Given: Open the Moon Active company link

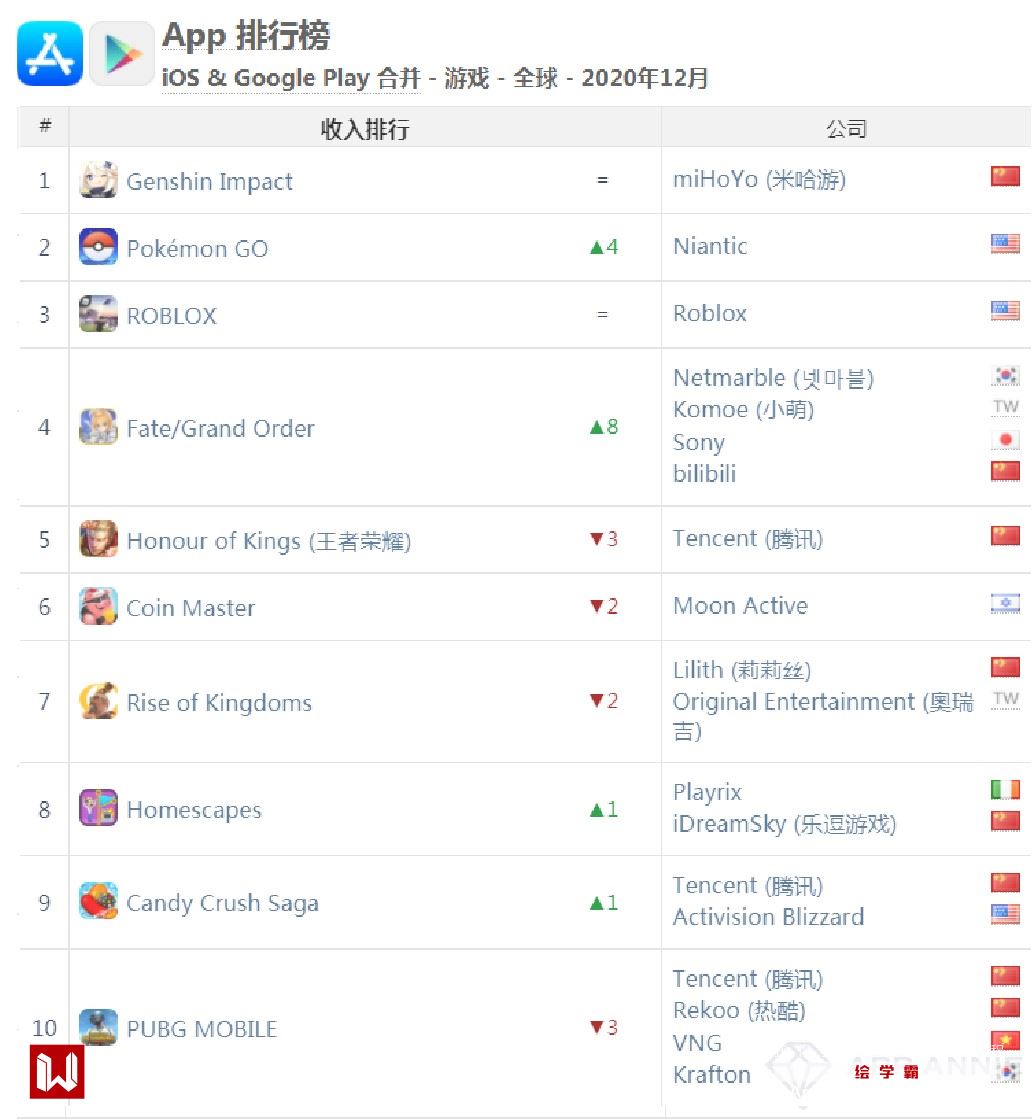Looking at the screenshot, I should (x=741, y=606).
